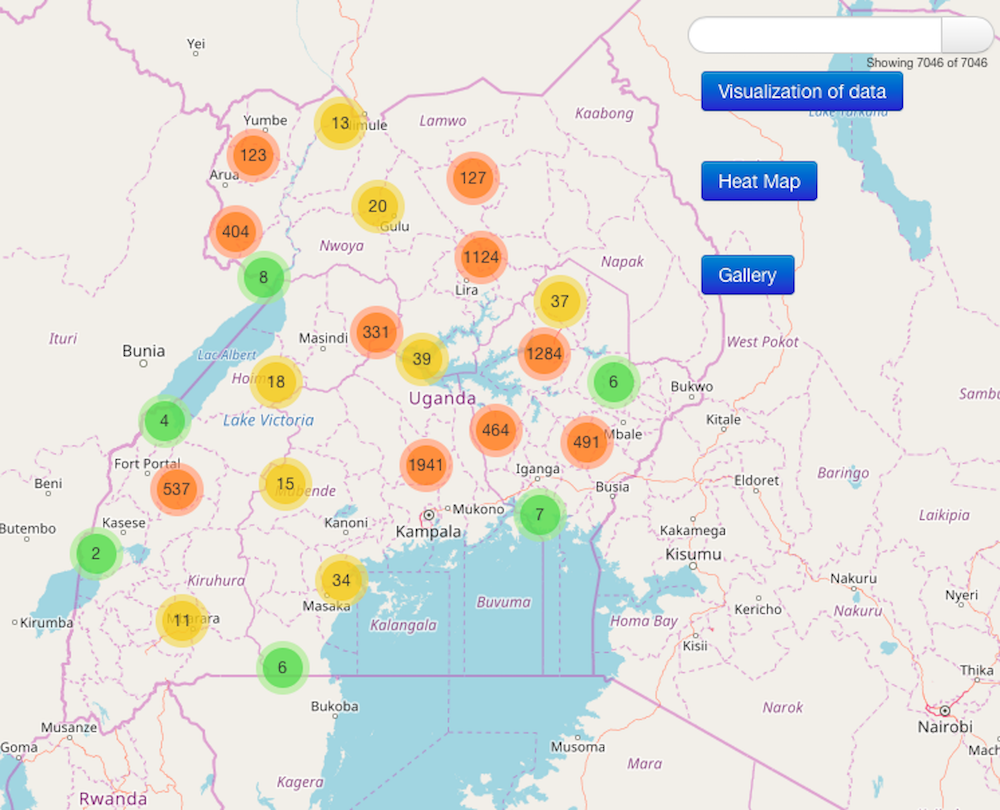The width and height of the screenshot is (1000, 810).
Task: Click the Kisumu city label
Action: [x=693, y=554]
